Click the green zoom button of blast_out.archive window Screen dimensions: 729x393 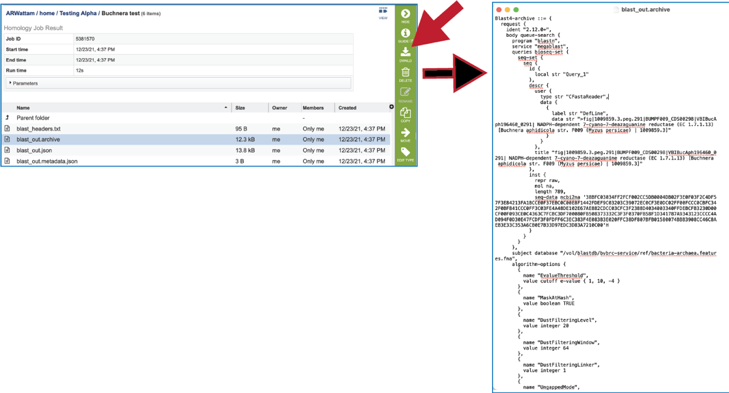(516, 9)
